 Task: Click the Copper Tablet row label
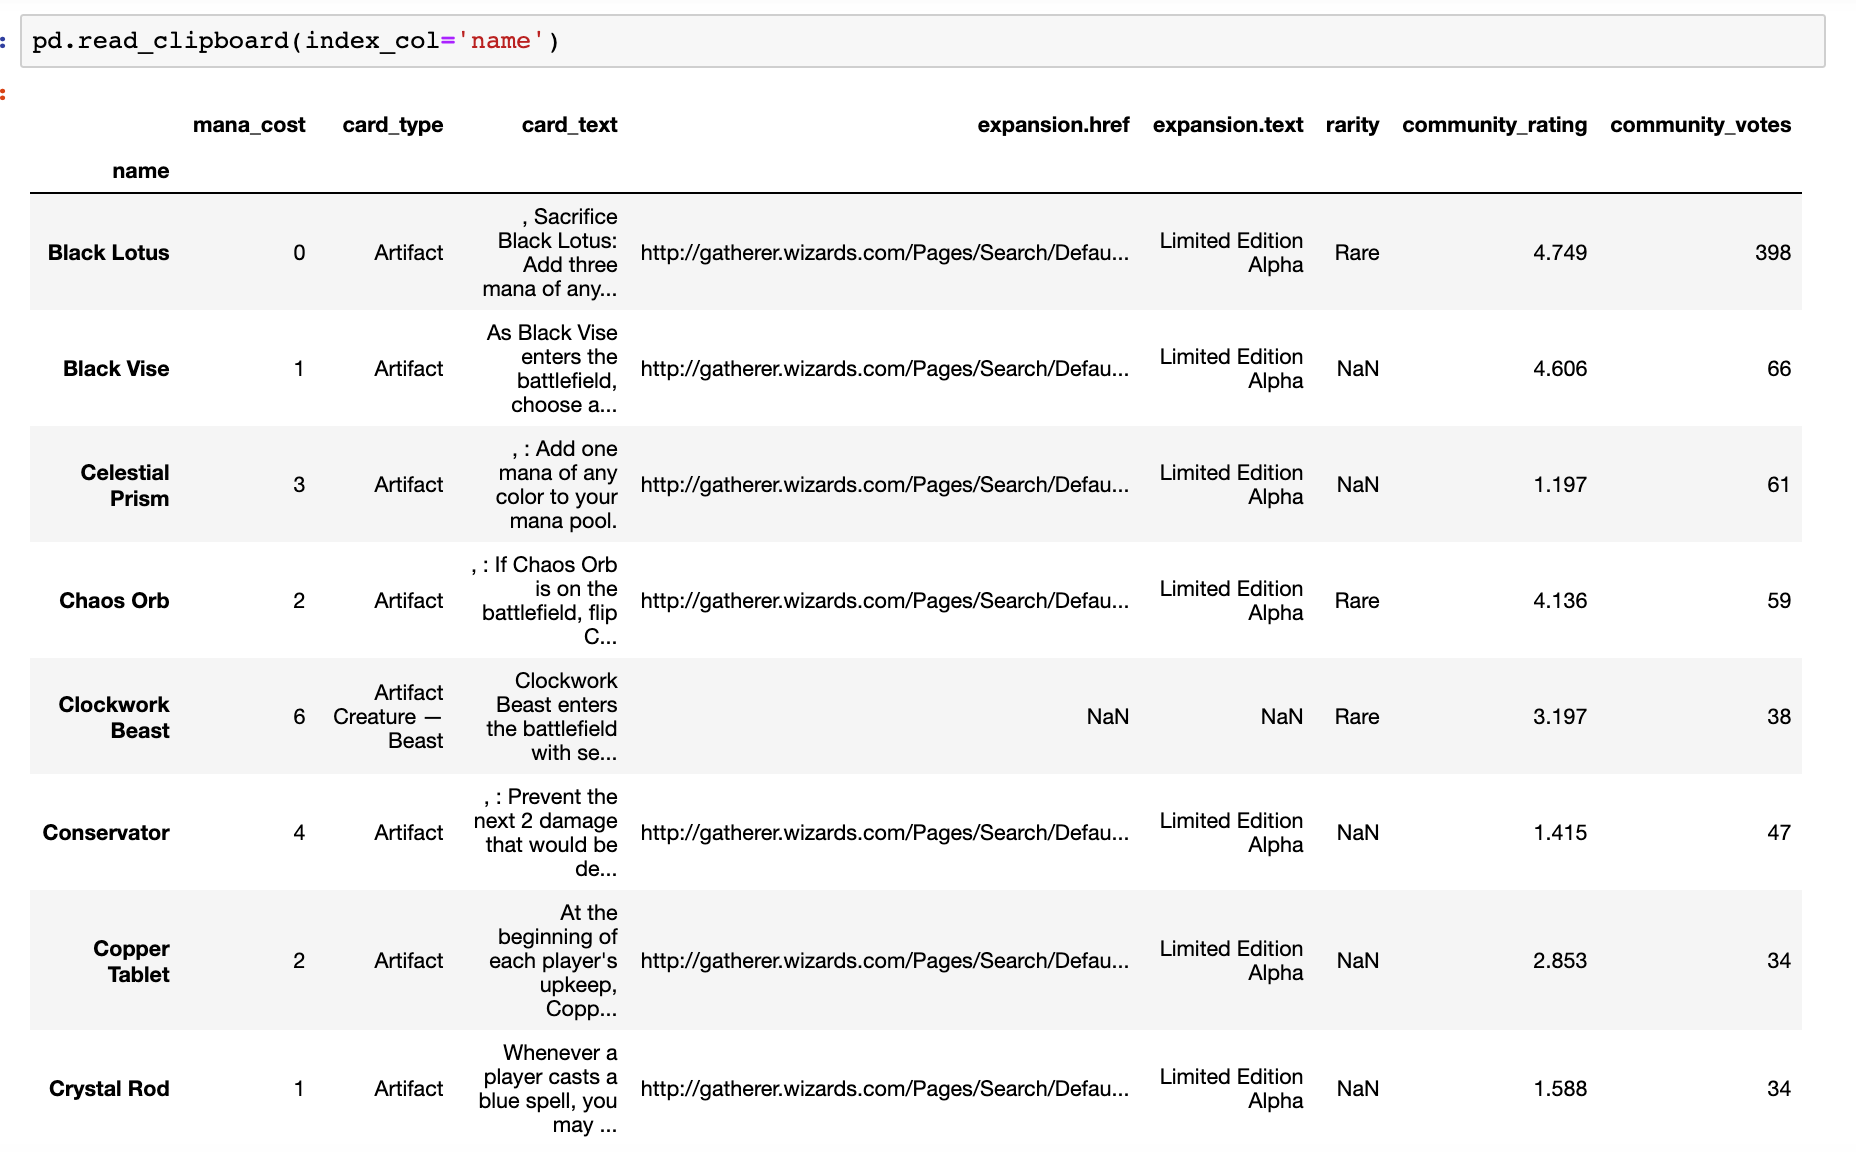click(131, 961)
